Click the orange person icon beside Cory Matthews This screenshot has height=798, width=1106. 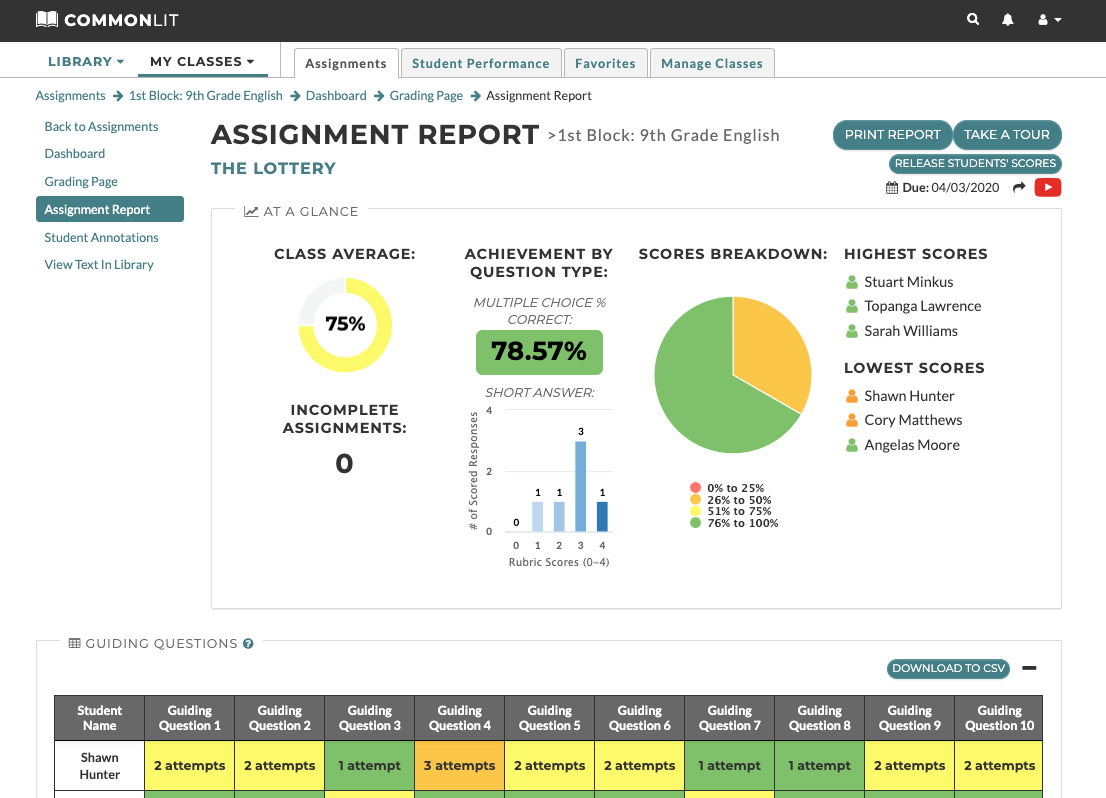[851, 421]
